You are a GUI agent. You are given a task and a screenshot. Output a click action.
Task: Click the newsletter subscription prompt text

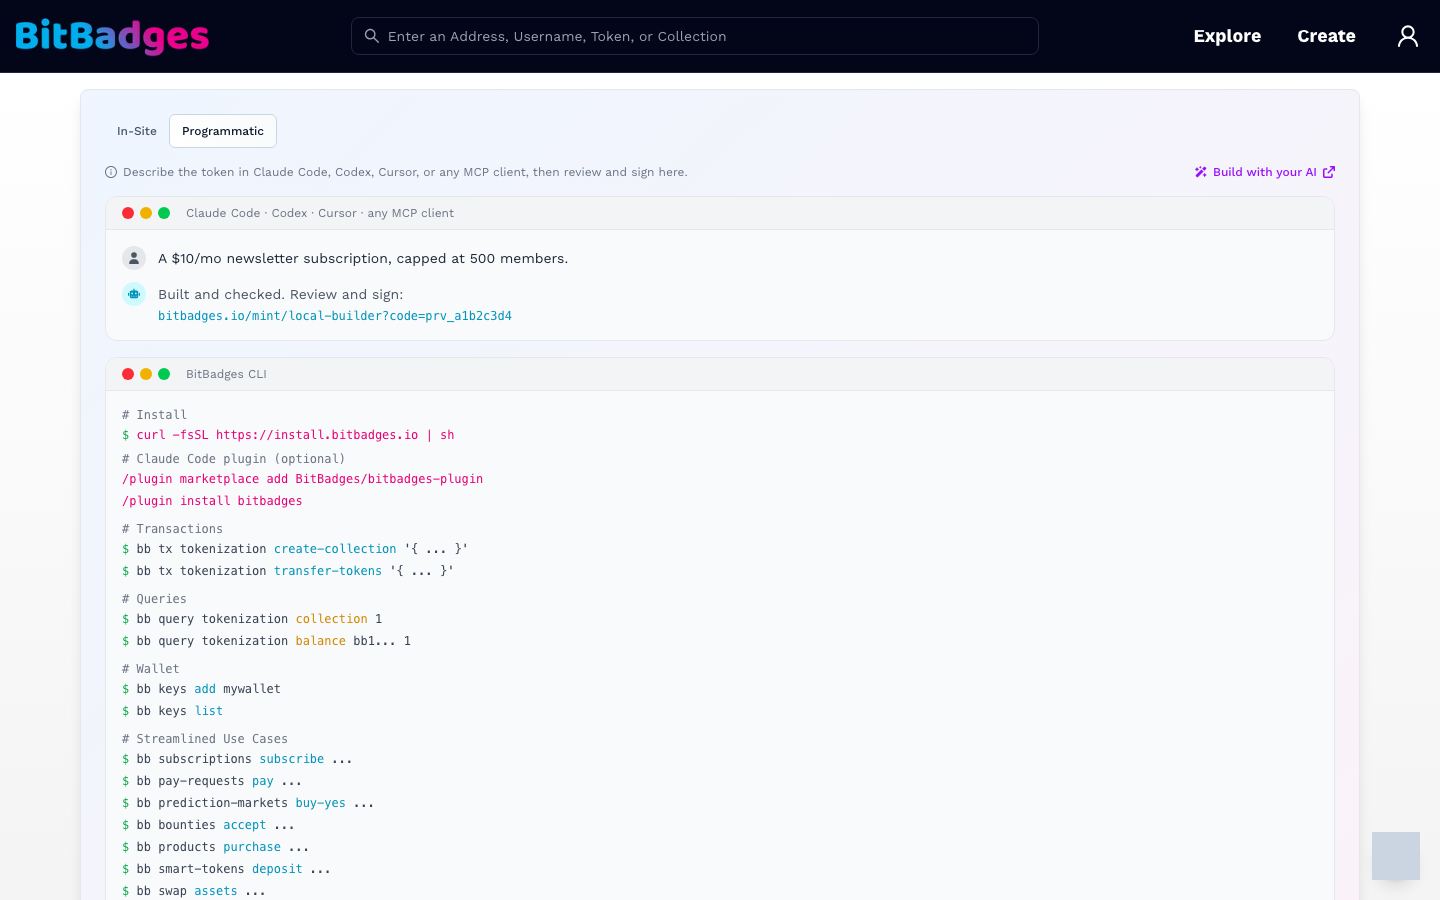tap(363, 258)
